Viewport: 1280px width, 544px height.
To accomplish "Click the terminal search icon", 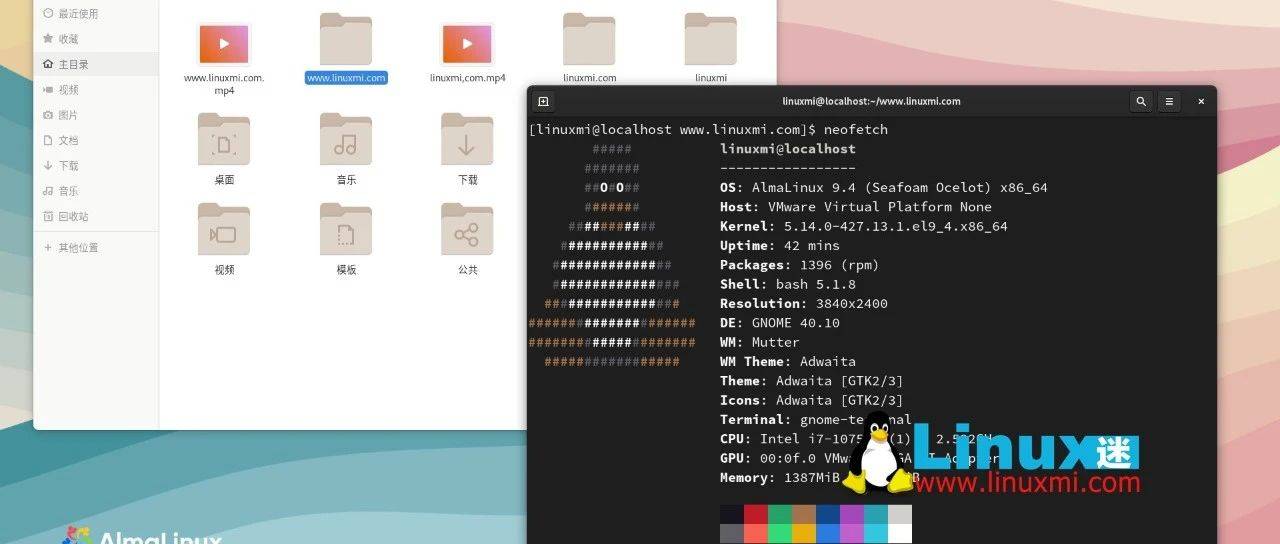I will [x=1141, y=101].
